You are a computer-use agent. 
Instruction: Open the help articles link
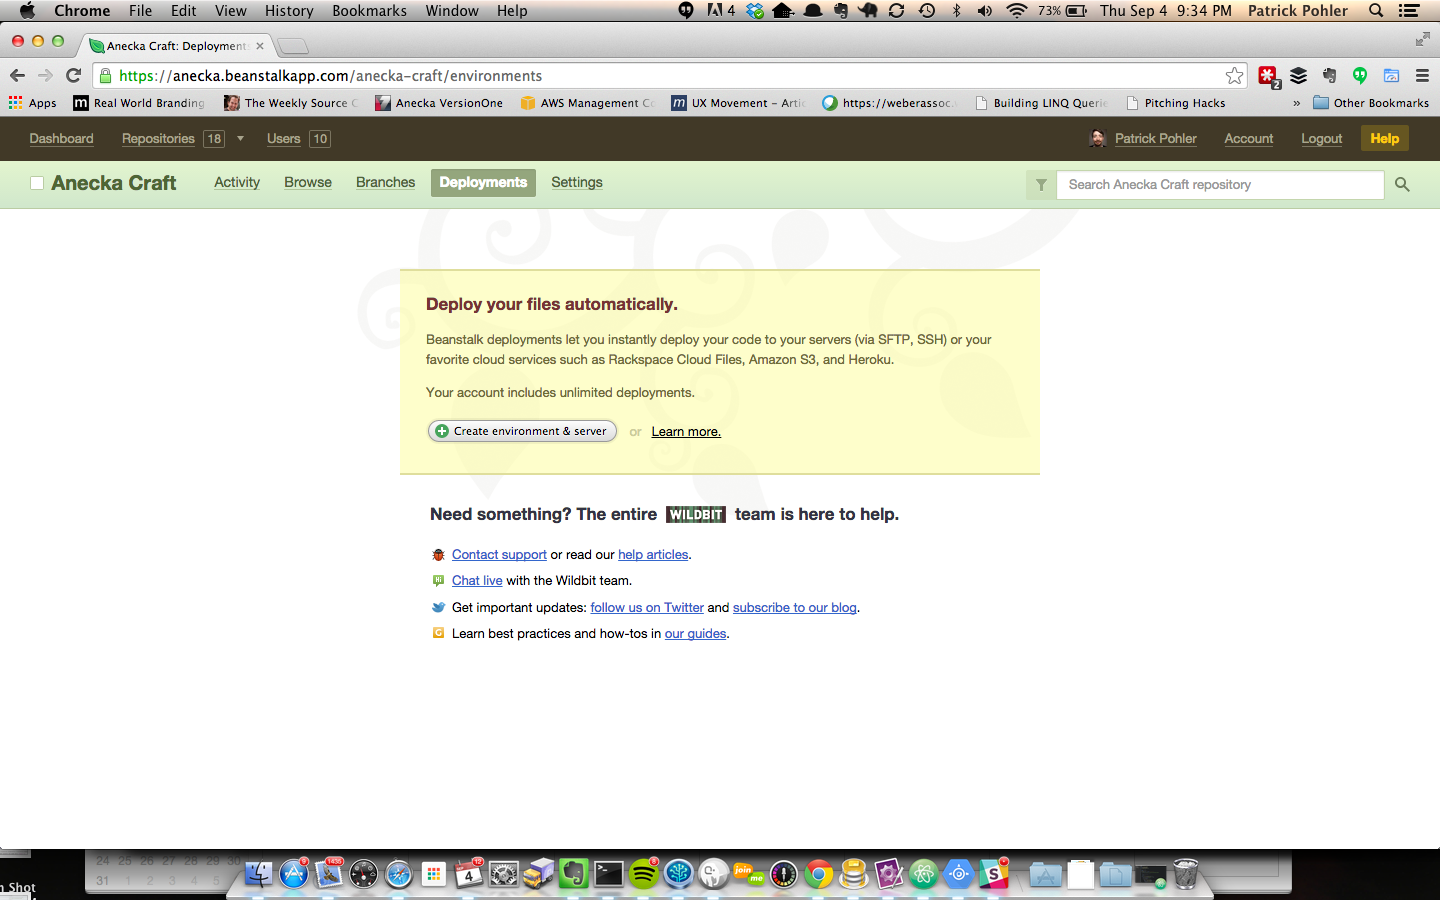click(653, 554)
